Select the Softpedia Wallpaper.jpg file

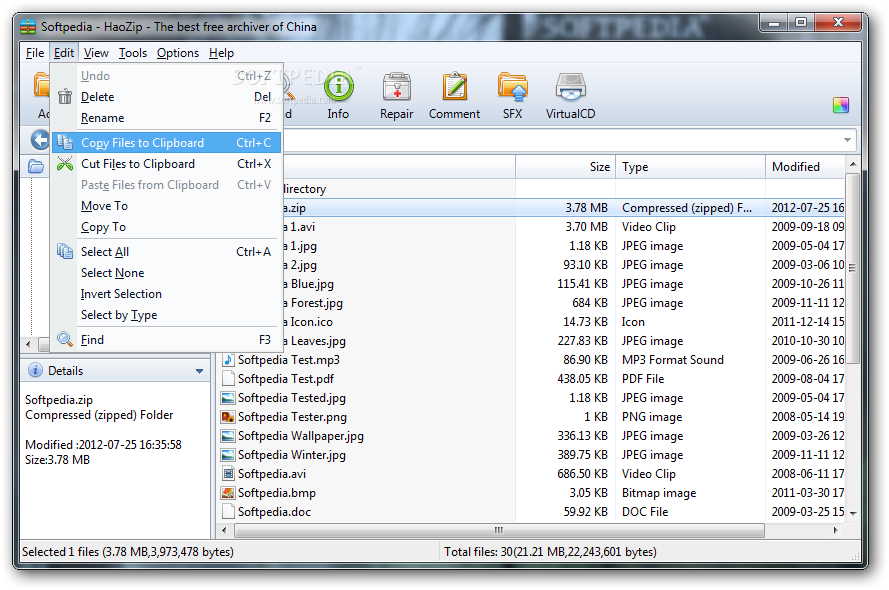pyautogui.click(x=533, y=436)
